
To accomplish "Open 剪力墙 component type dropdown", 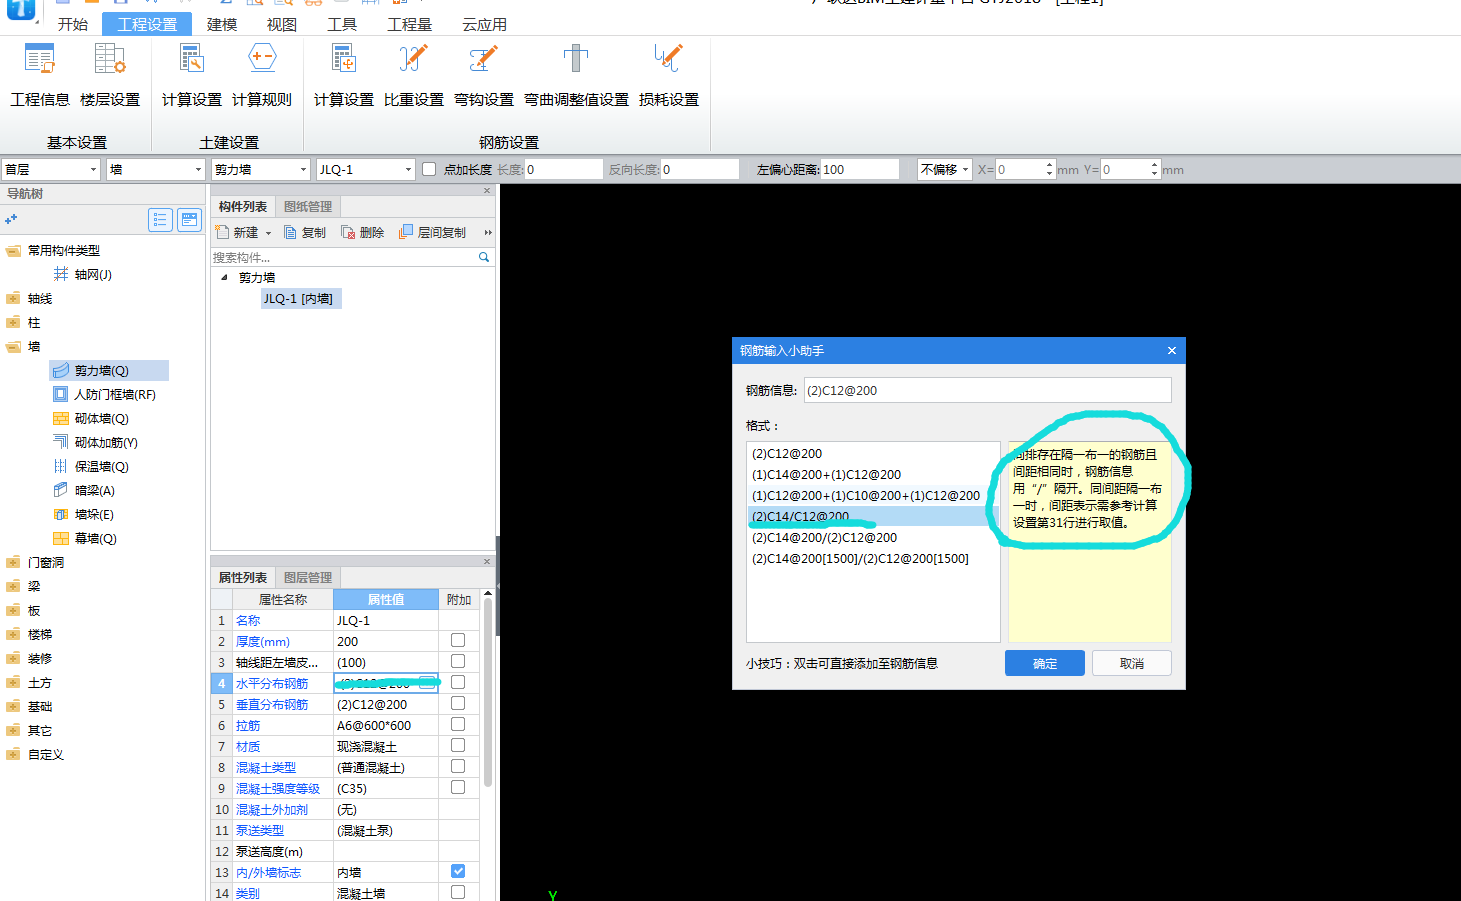I will tap(260, 169).
